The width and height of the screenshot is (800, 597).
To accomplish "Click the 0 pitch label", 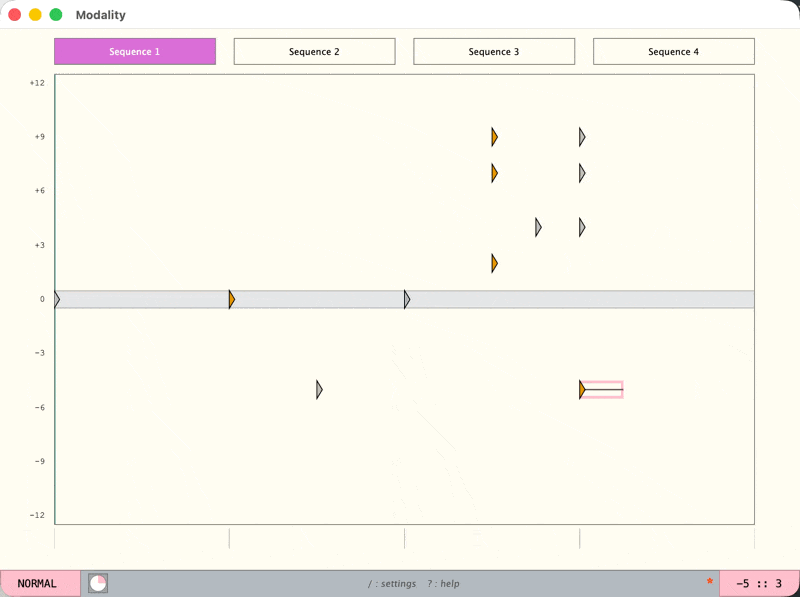I will tap(42, 300).
